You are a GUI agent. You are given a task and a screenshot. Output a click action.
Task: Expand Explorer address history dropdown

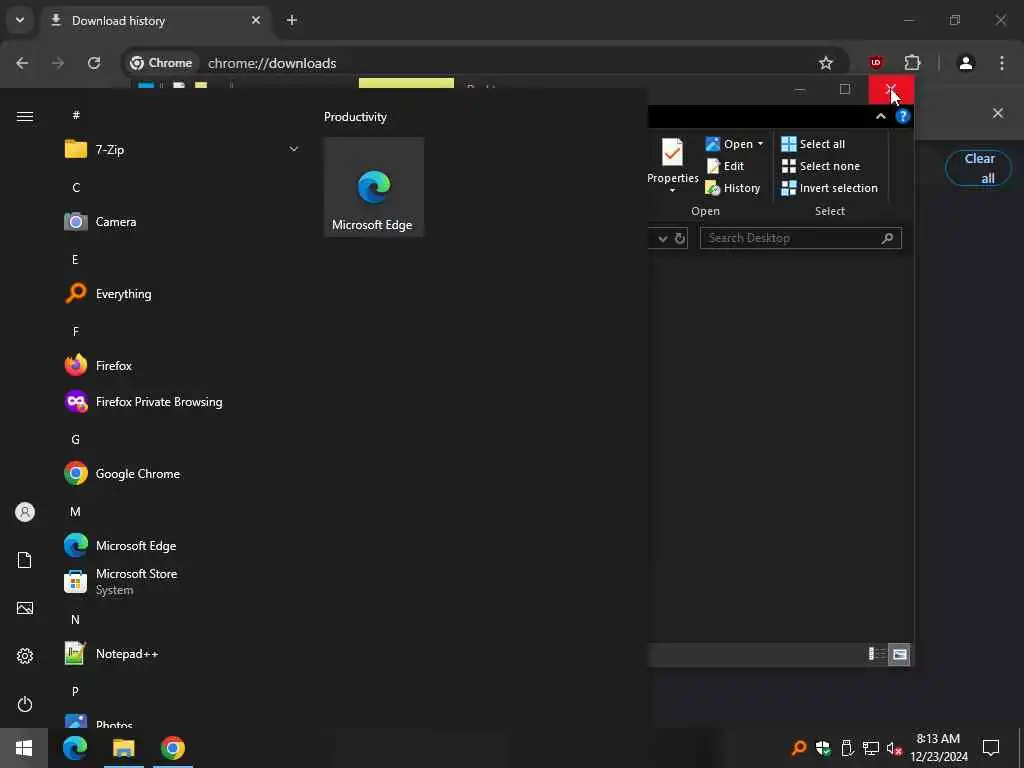pos(663,238)
